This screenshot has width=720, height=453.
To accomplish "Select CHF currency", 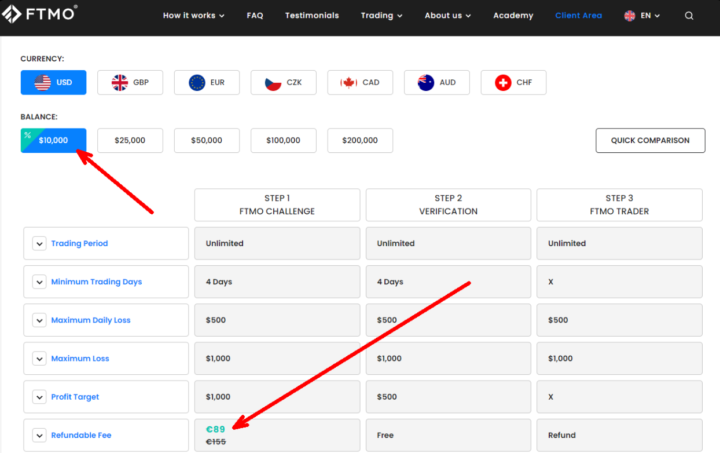I will tap(513, 82).
